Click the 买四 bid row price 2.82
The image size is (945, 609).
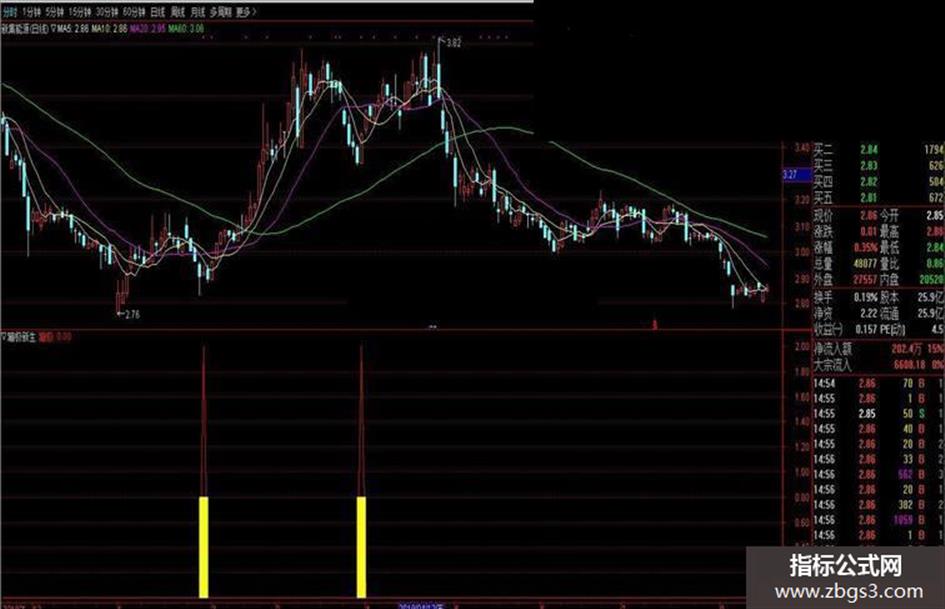pos(868,182)
